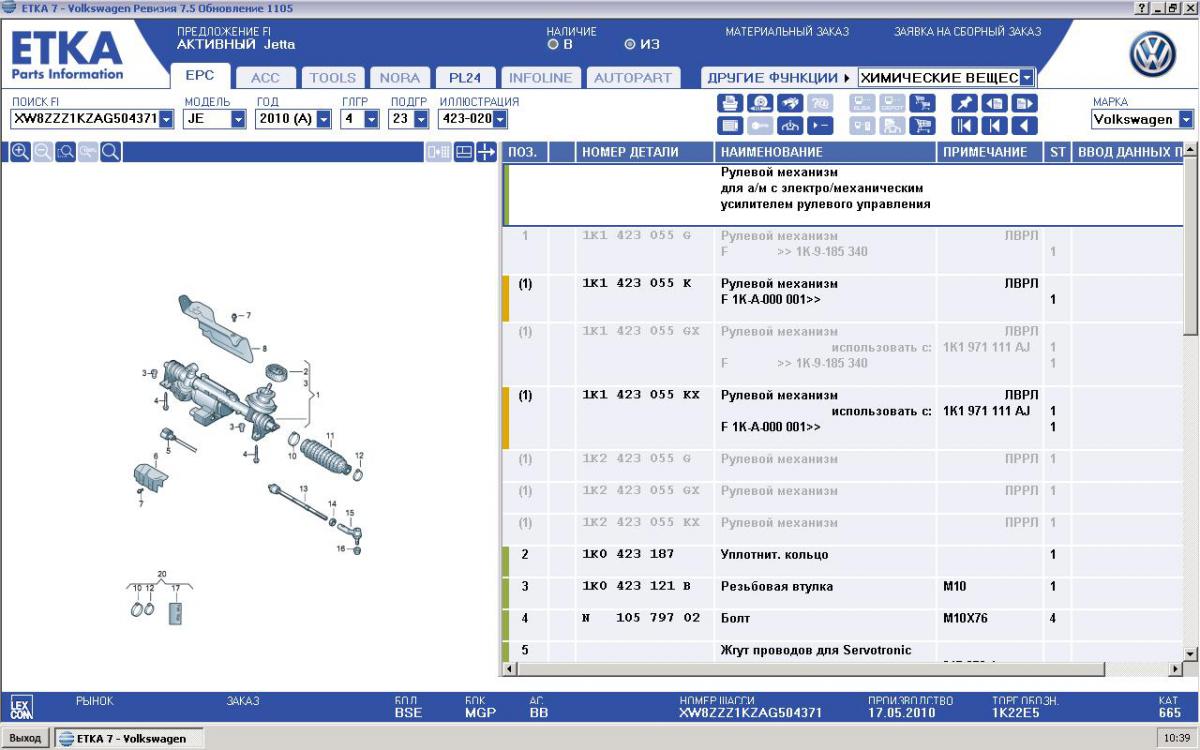1200x750 pixels.
Task: Click the Выход button in the taskbar
Action: 25,738
